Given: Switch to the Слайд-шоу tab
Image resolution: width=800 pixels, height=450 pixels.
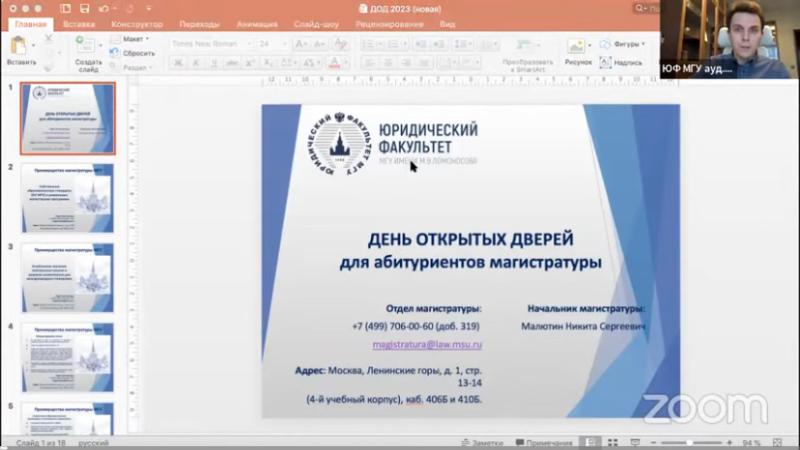Looking at the screenshot, I should click(x=316, y=24).
